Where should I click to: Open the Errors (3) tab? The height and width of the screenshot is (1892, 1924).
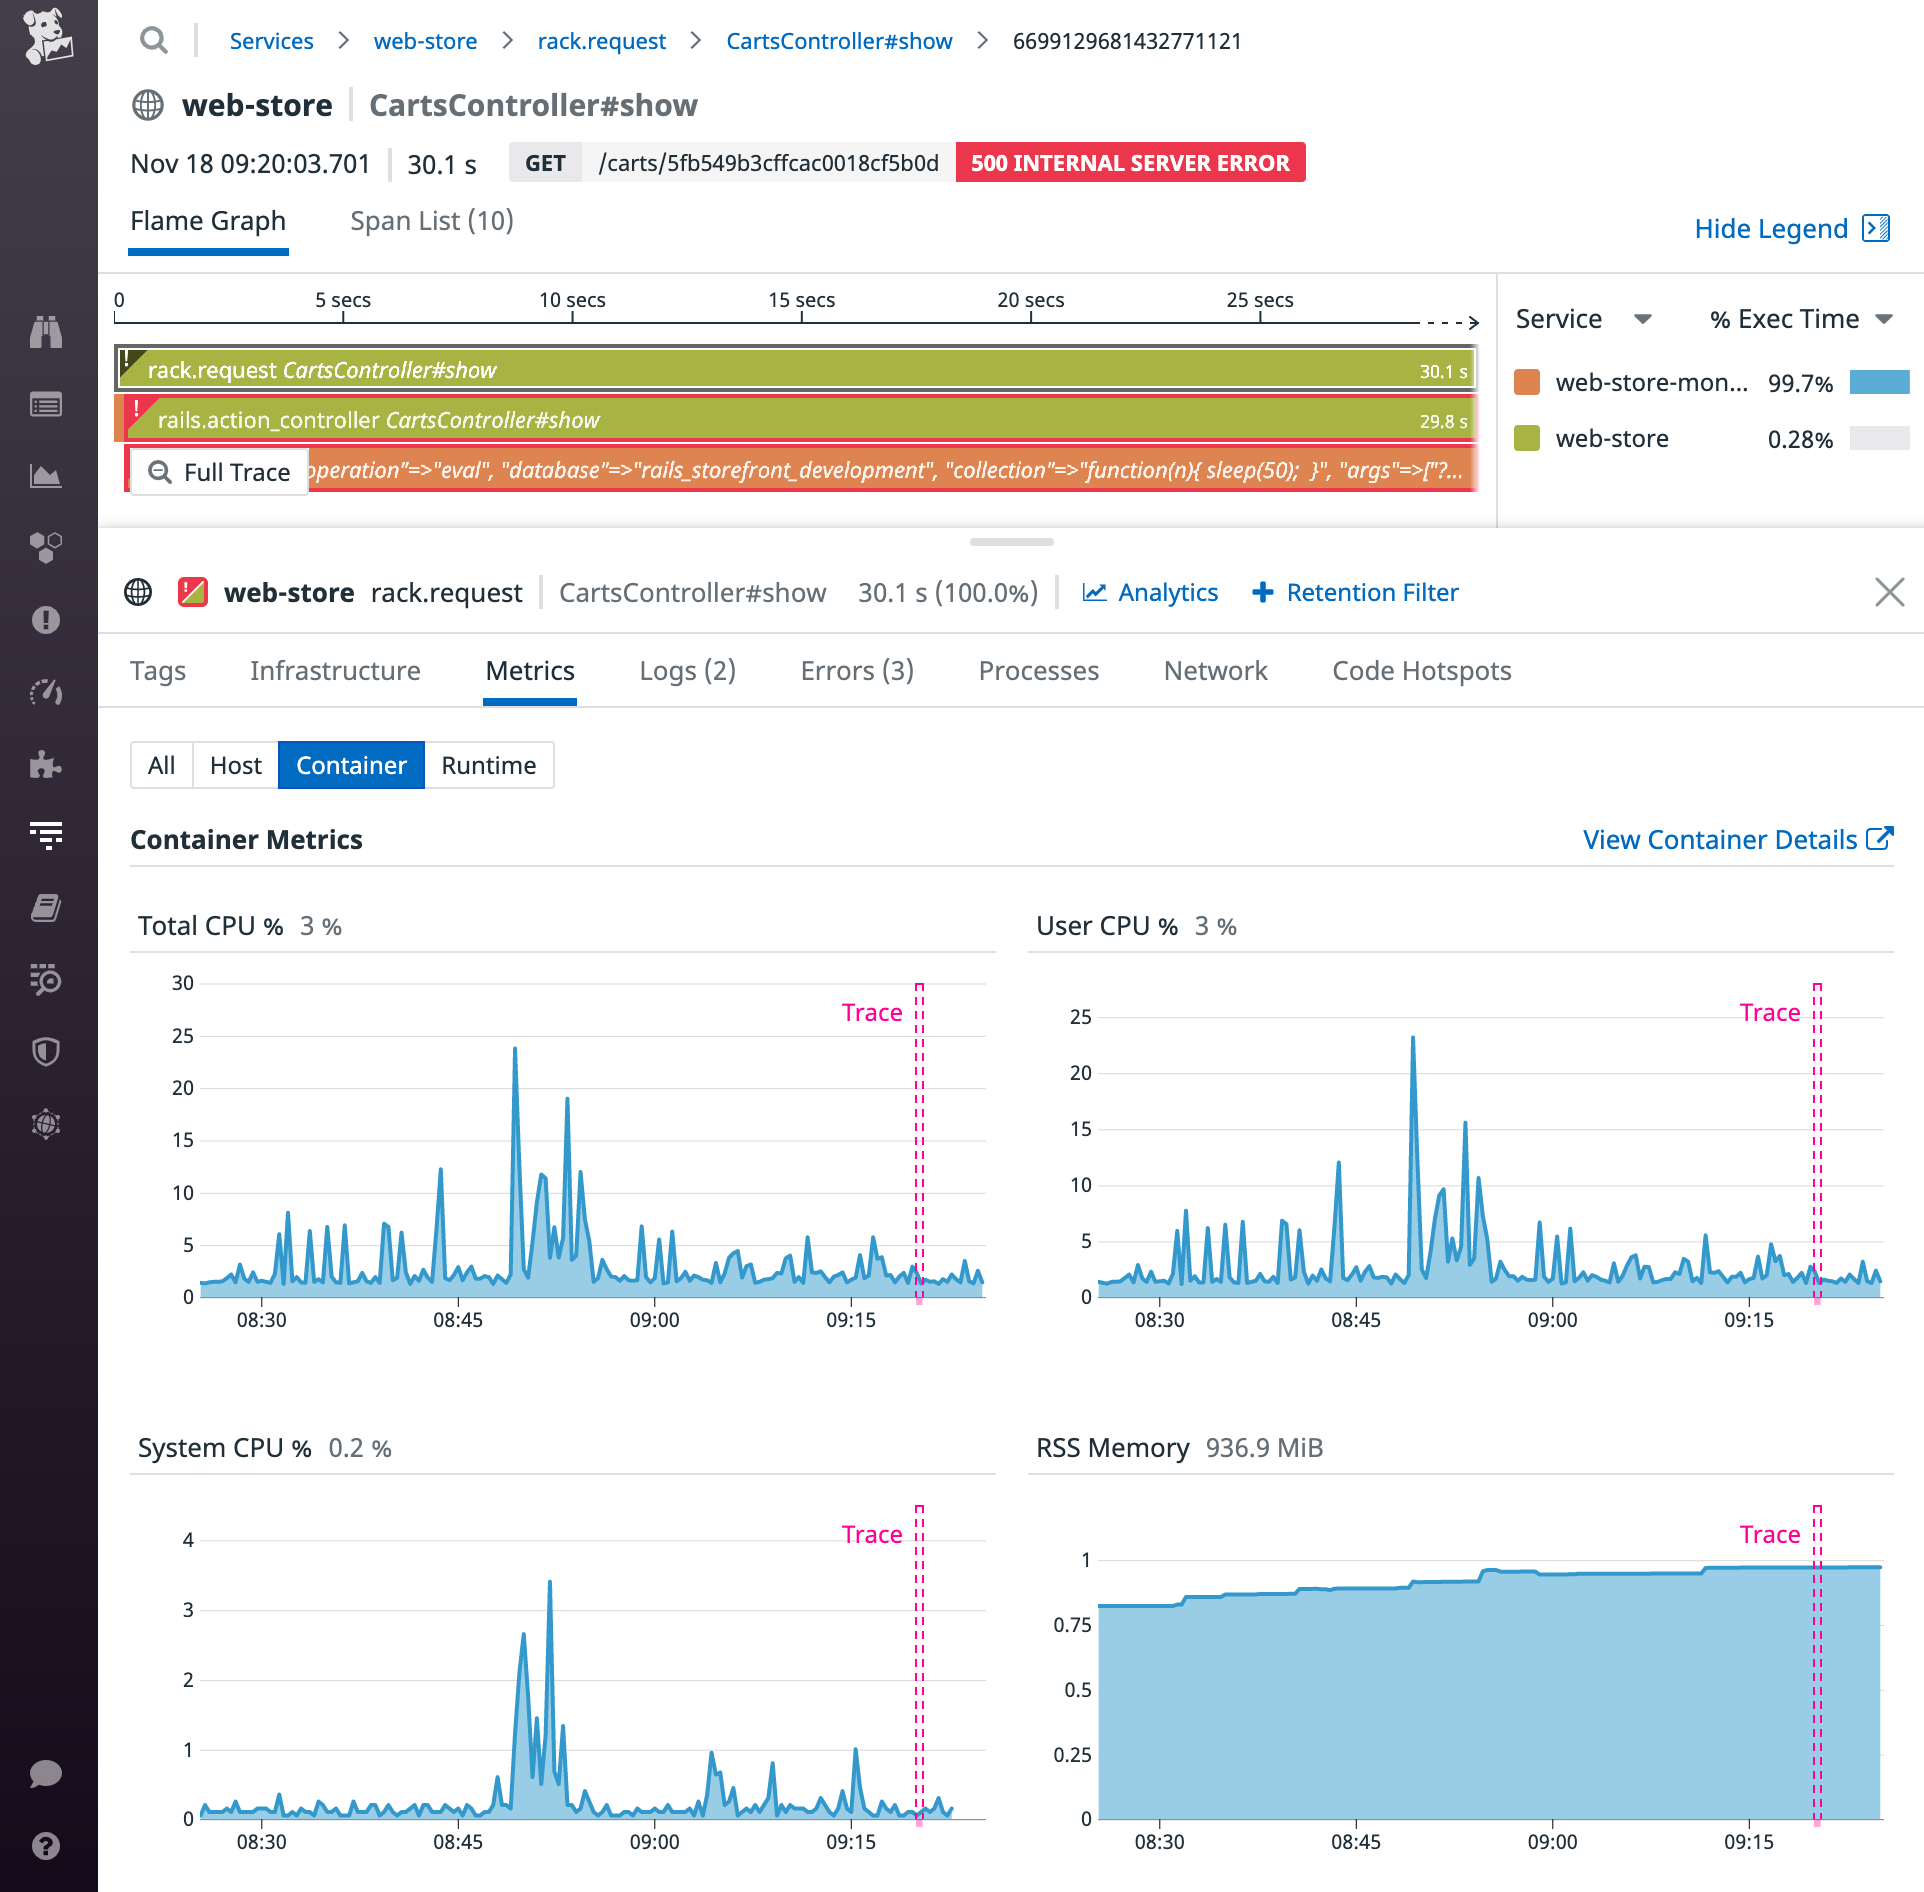coord(856,671)
